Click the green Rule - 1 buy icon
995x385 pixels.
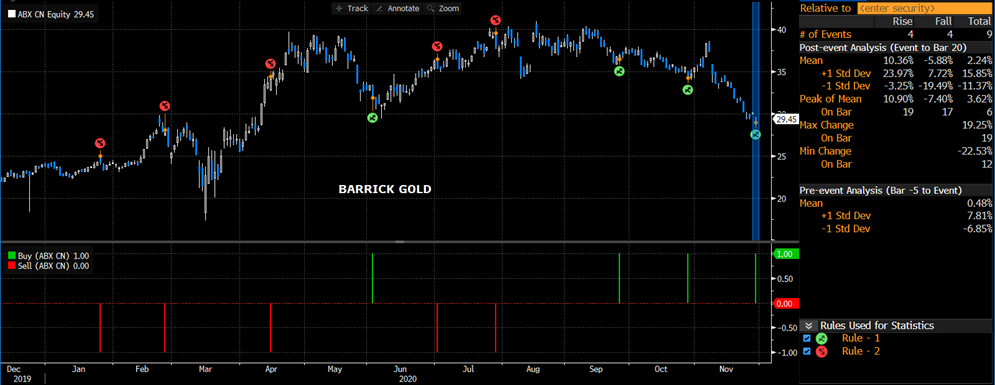click(822, 338)
